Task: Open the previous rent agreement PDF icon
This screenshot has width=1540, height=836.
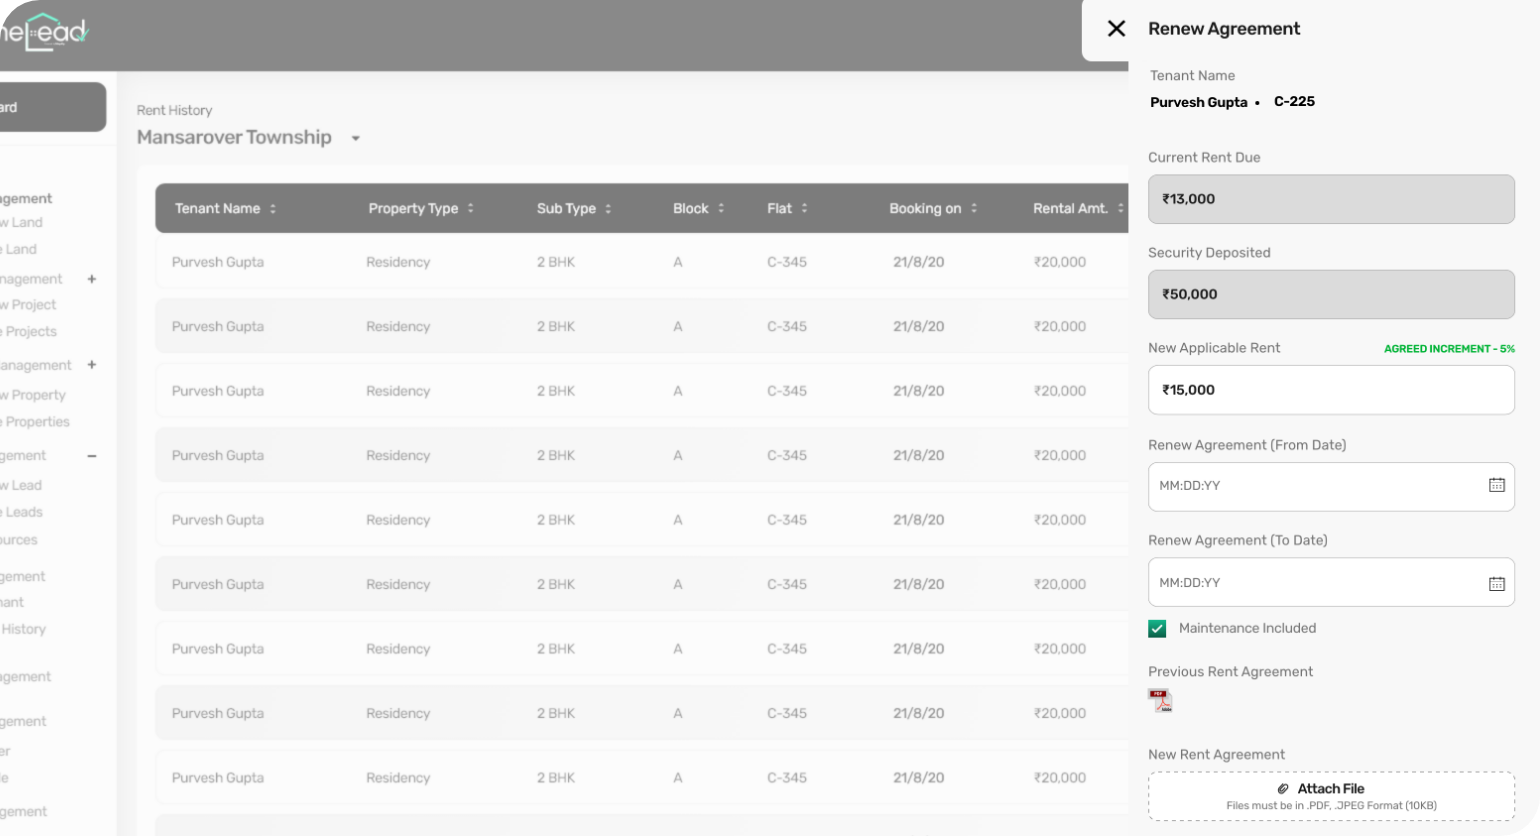Action: [x=1160, y=700]
